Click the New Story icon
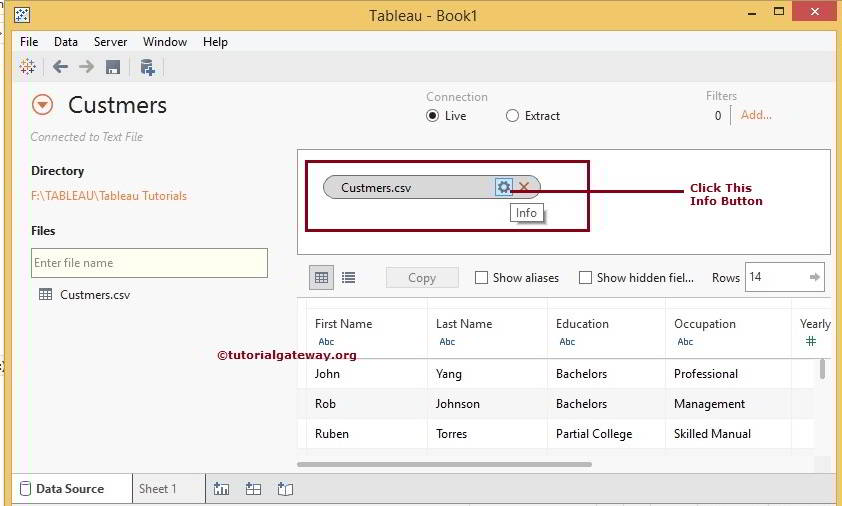 285,489
